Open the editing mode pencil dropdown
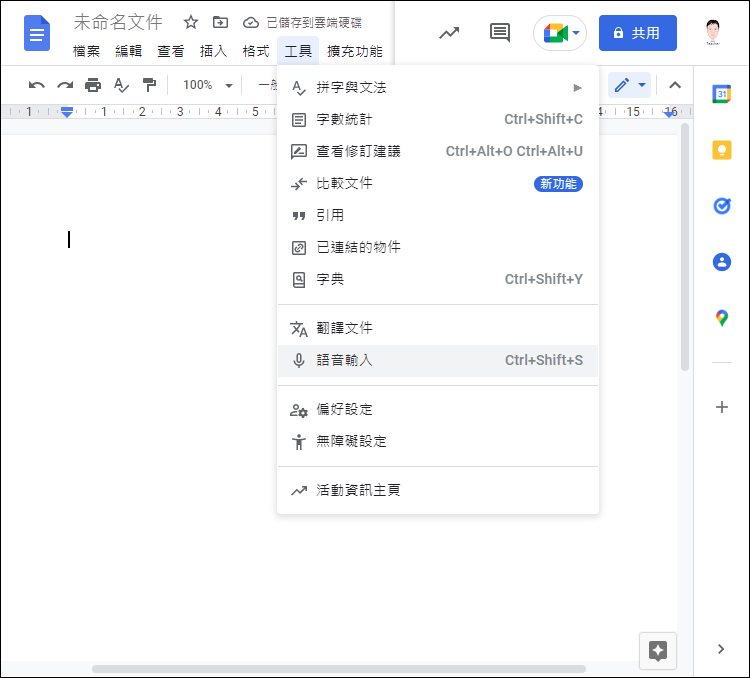Image resolution: width=750 pixels, height=678 pixels. (629, 85)
